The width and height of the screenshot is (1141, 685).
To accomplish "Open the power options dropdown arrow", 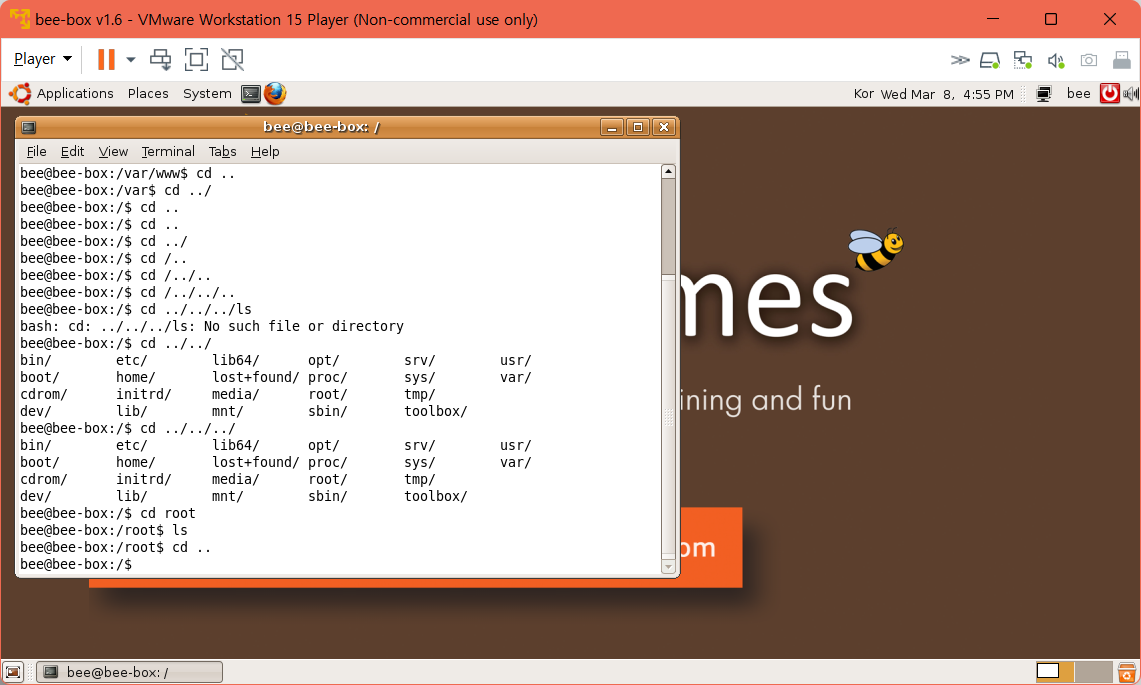I will tap(131, 59).
